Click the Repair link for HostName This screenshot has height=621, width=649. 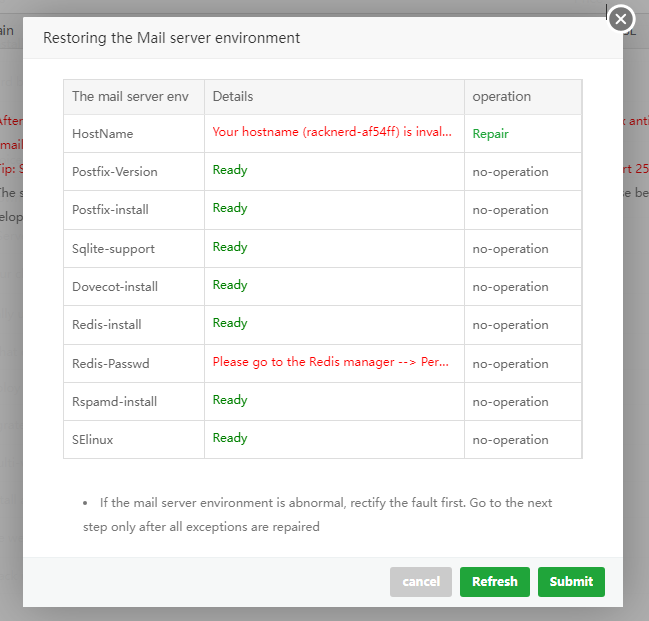point(490,133)
